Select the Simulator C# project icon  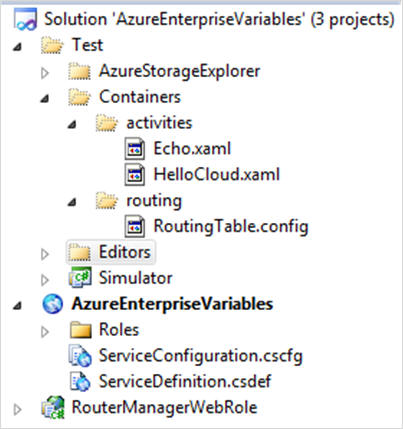[x=80, y=278]
